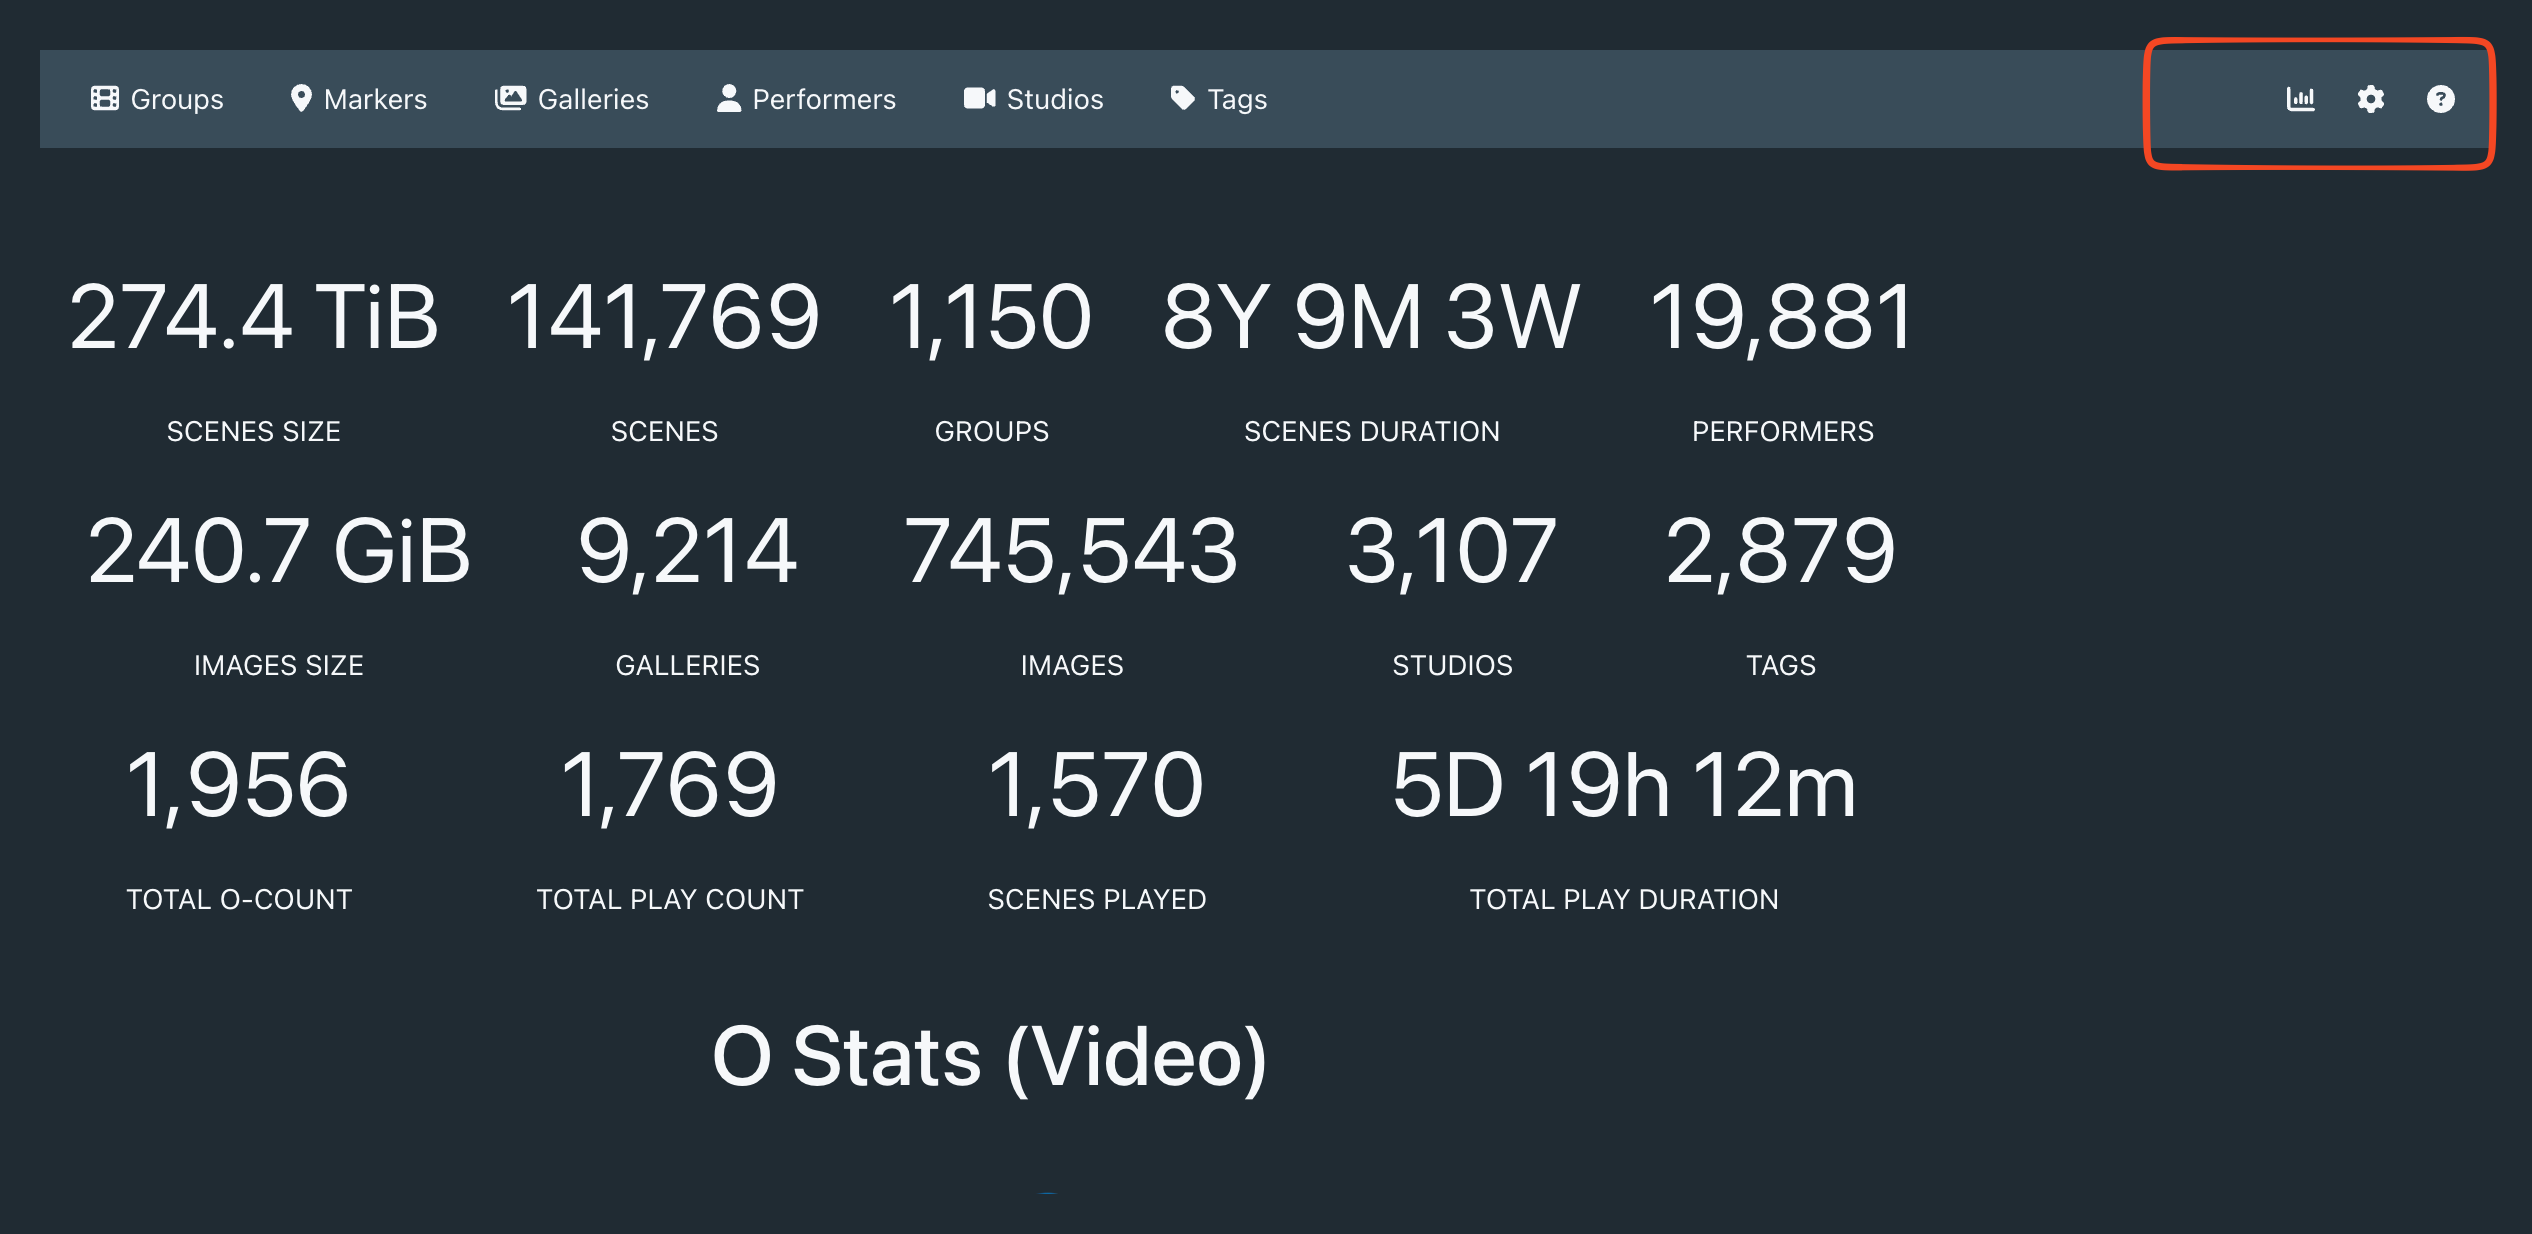Image resolution: width=2532 pixels, height=1234 pixels.
Task: Go to the Tags page
Action: click(1237, 99)
